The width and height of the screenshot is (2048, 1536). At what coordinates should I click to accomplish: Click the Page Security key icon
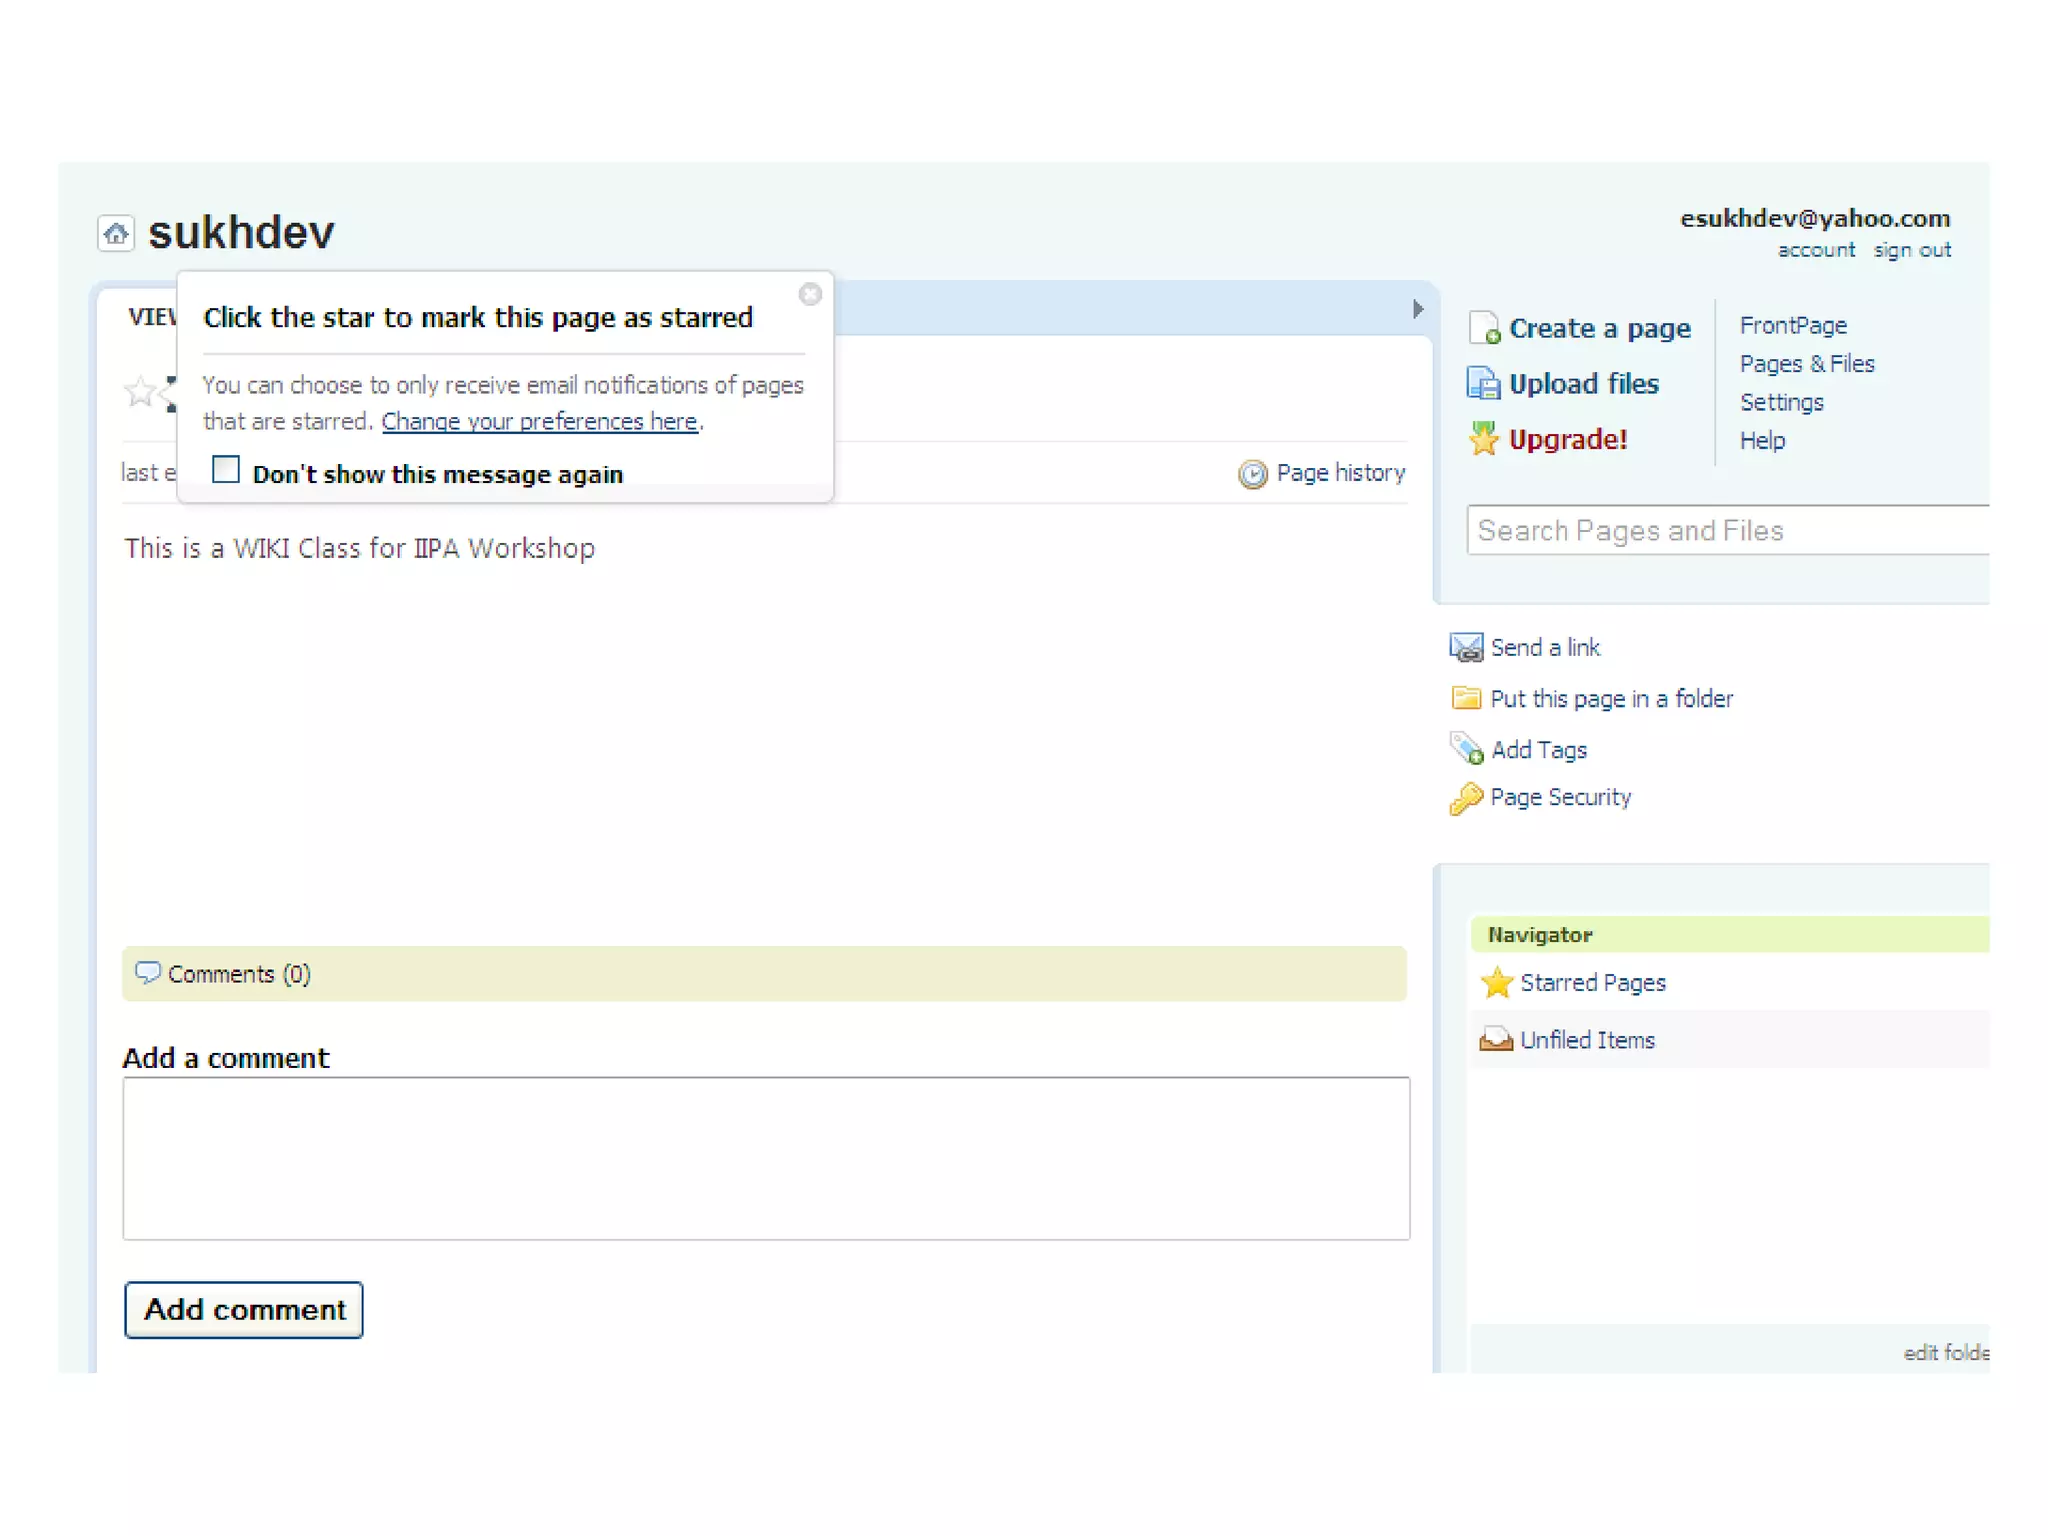[x=1466, y=798]
